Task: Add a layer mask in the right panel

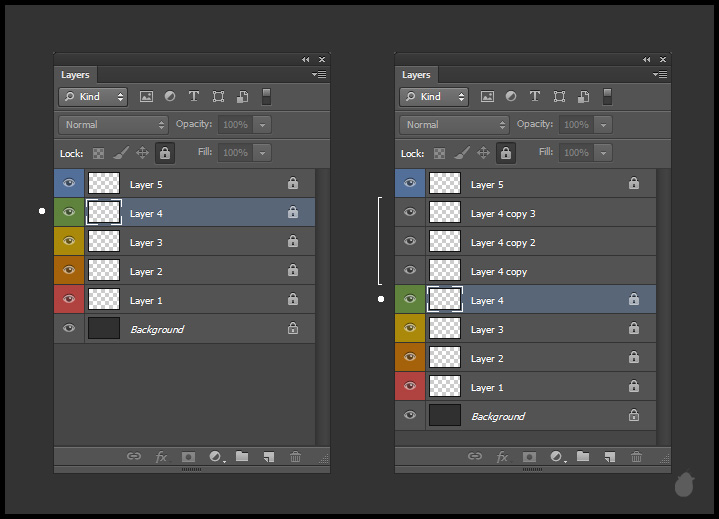Action: point(529,457)
